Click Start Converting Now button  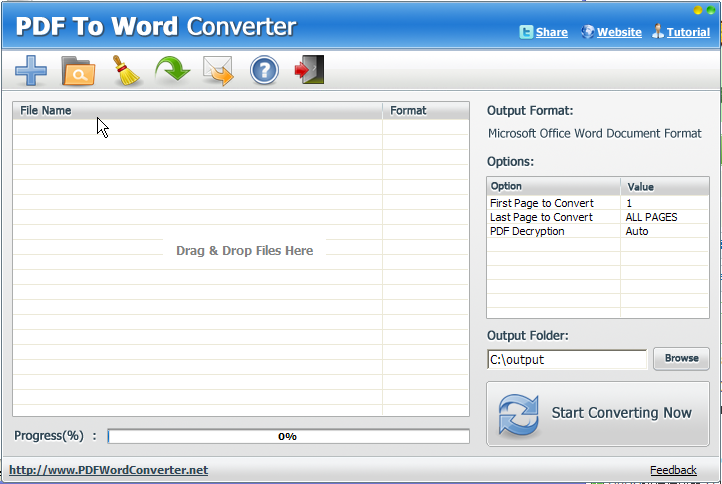(598, 414)
